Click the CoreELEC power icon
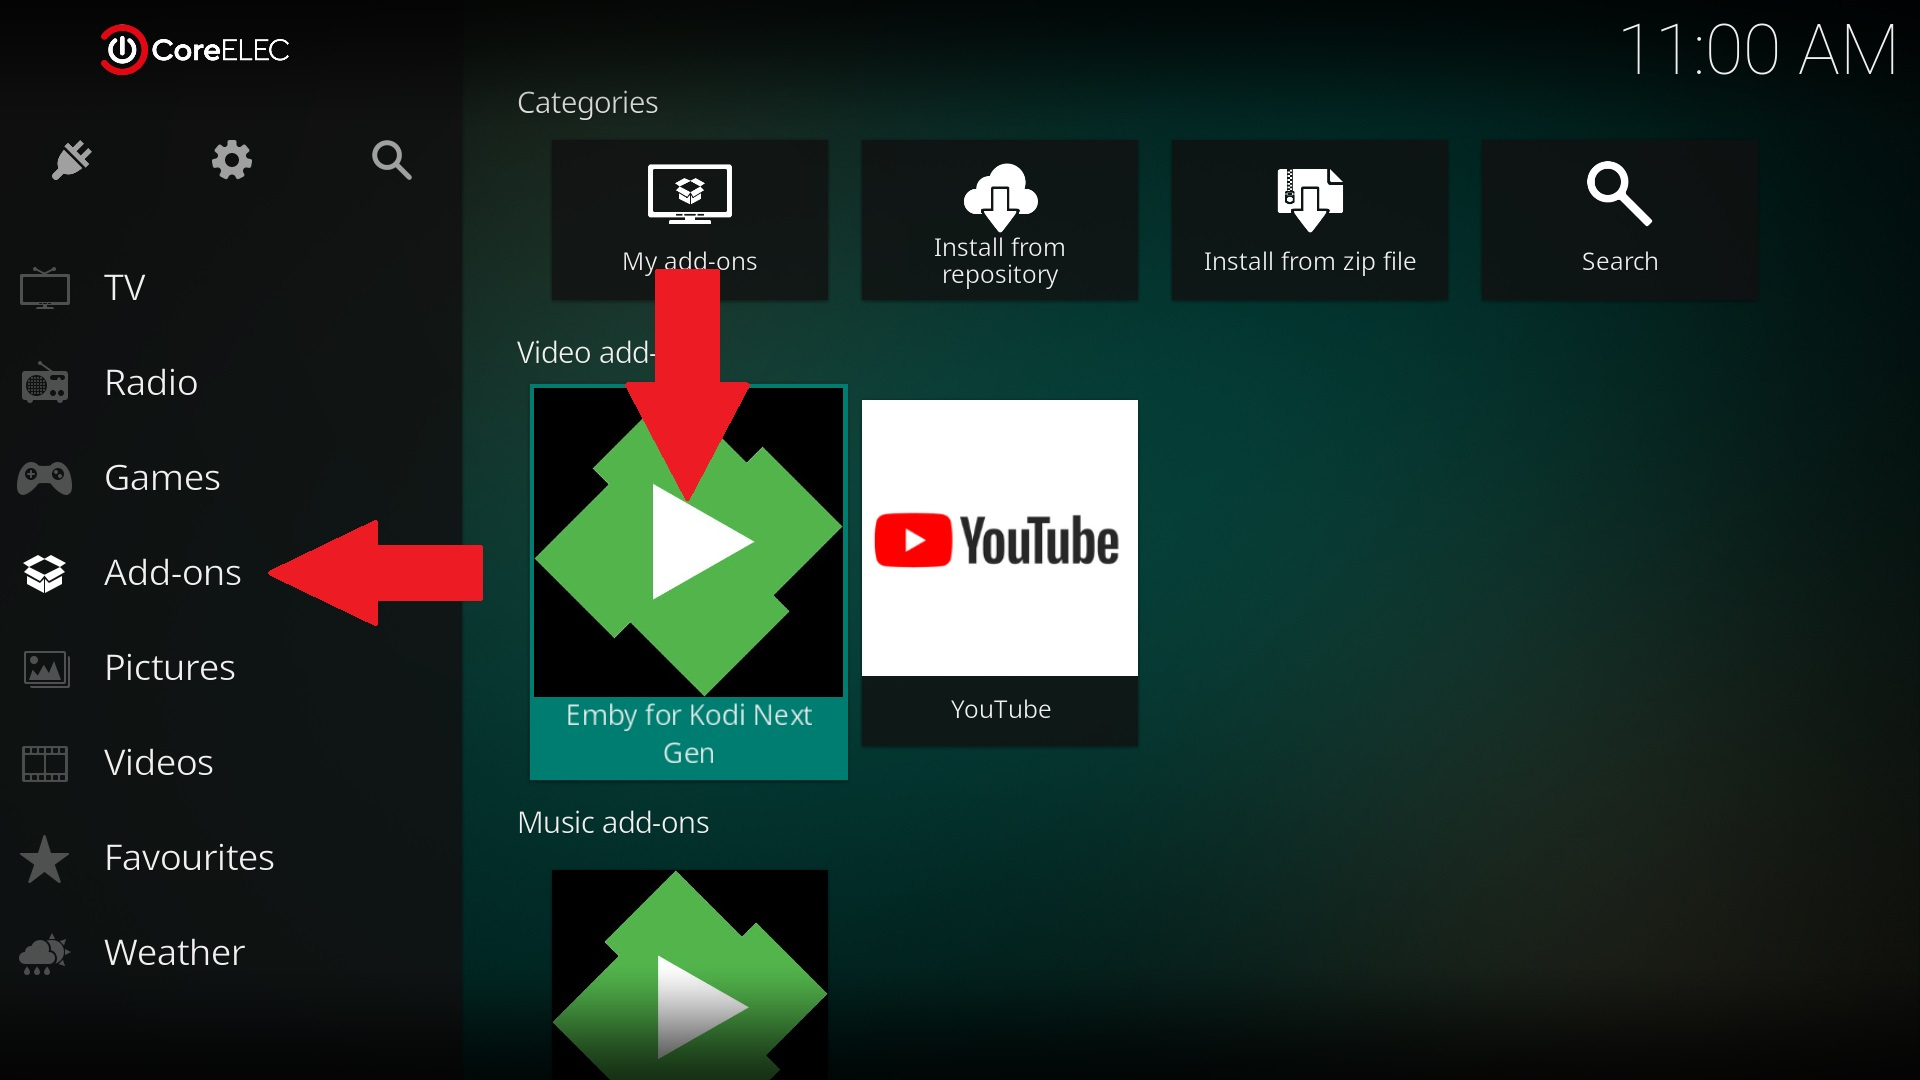The height and width of the screenshot is (1080, 1920). click(123, 50)
